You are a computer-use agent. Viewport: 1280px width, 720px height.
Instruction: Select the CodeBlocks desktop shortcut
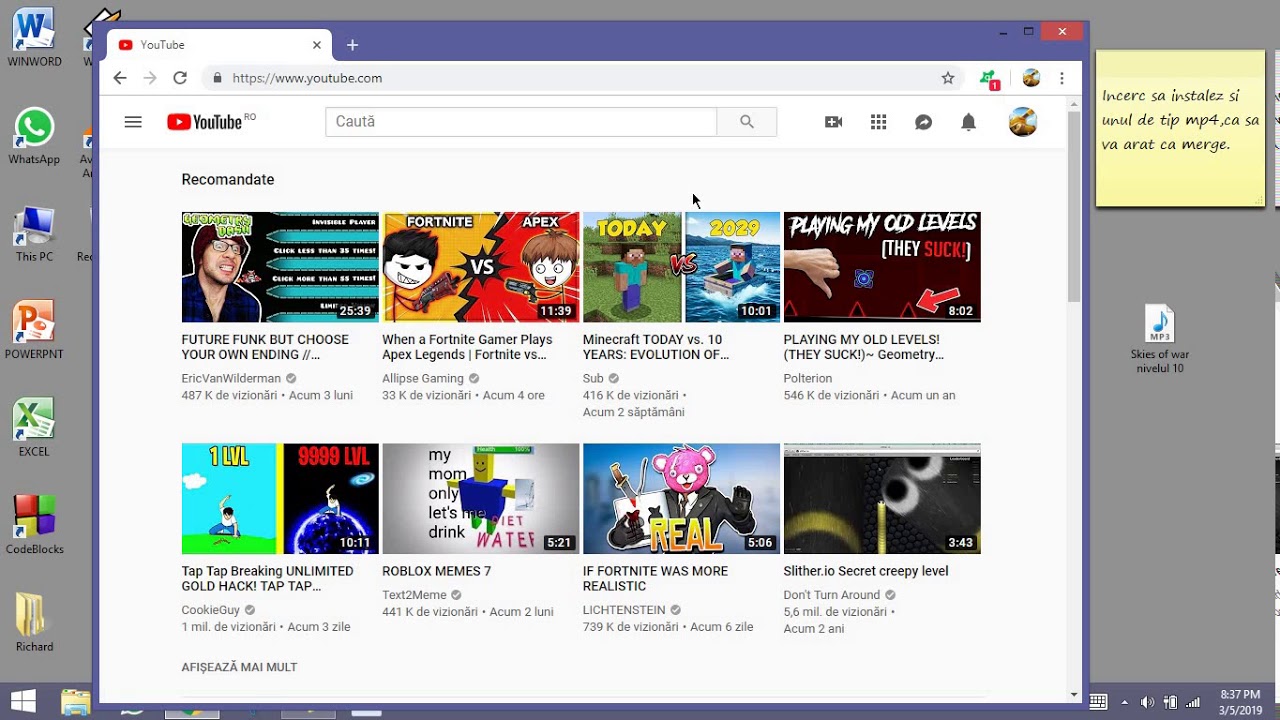34,525
